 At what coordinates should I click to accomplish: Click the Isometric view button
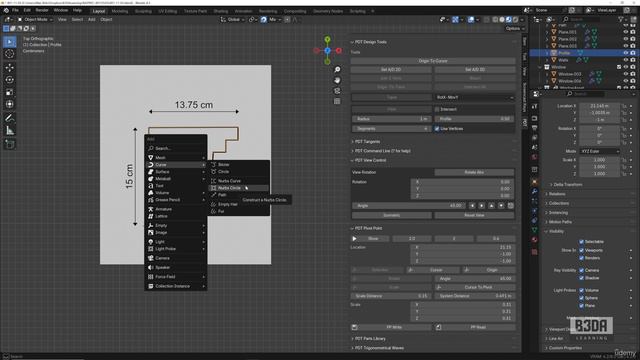[x=391, y=215]
